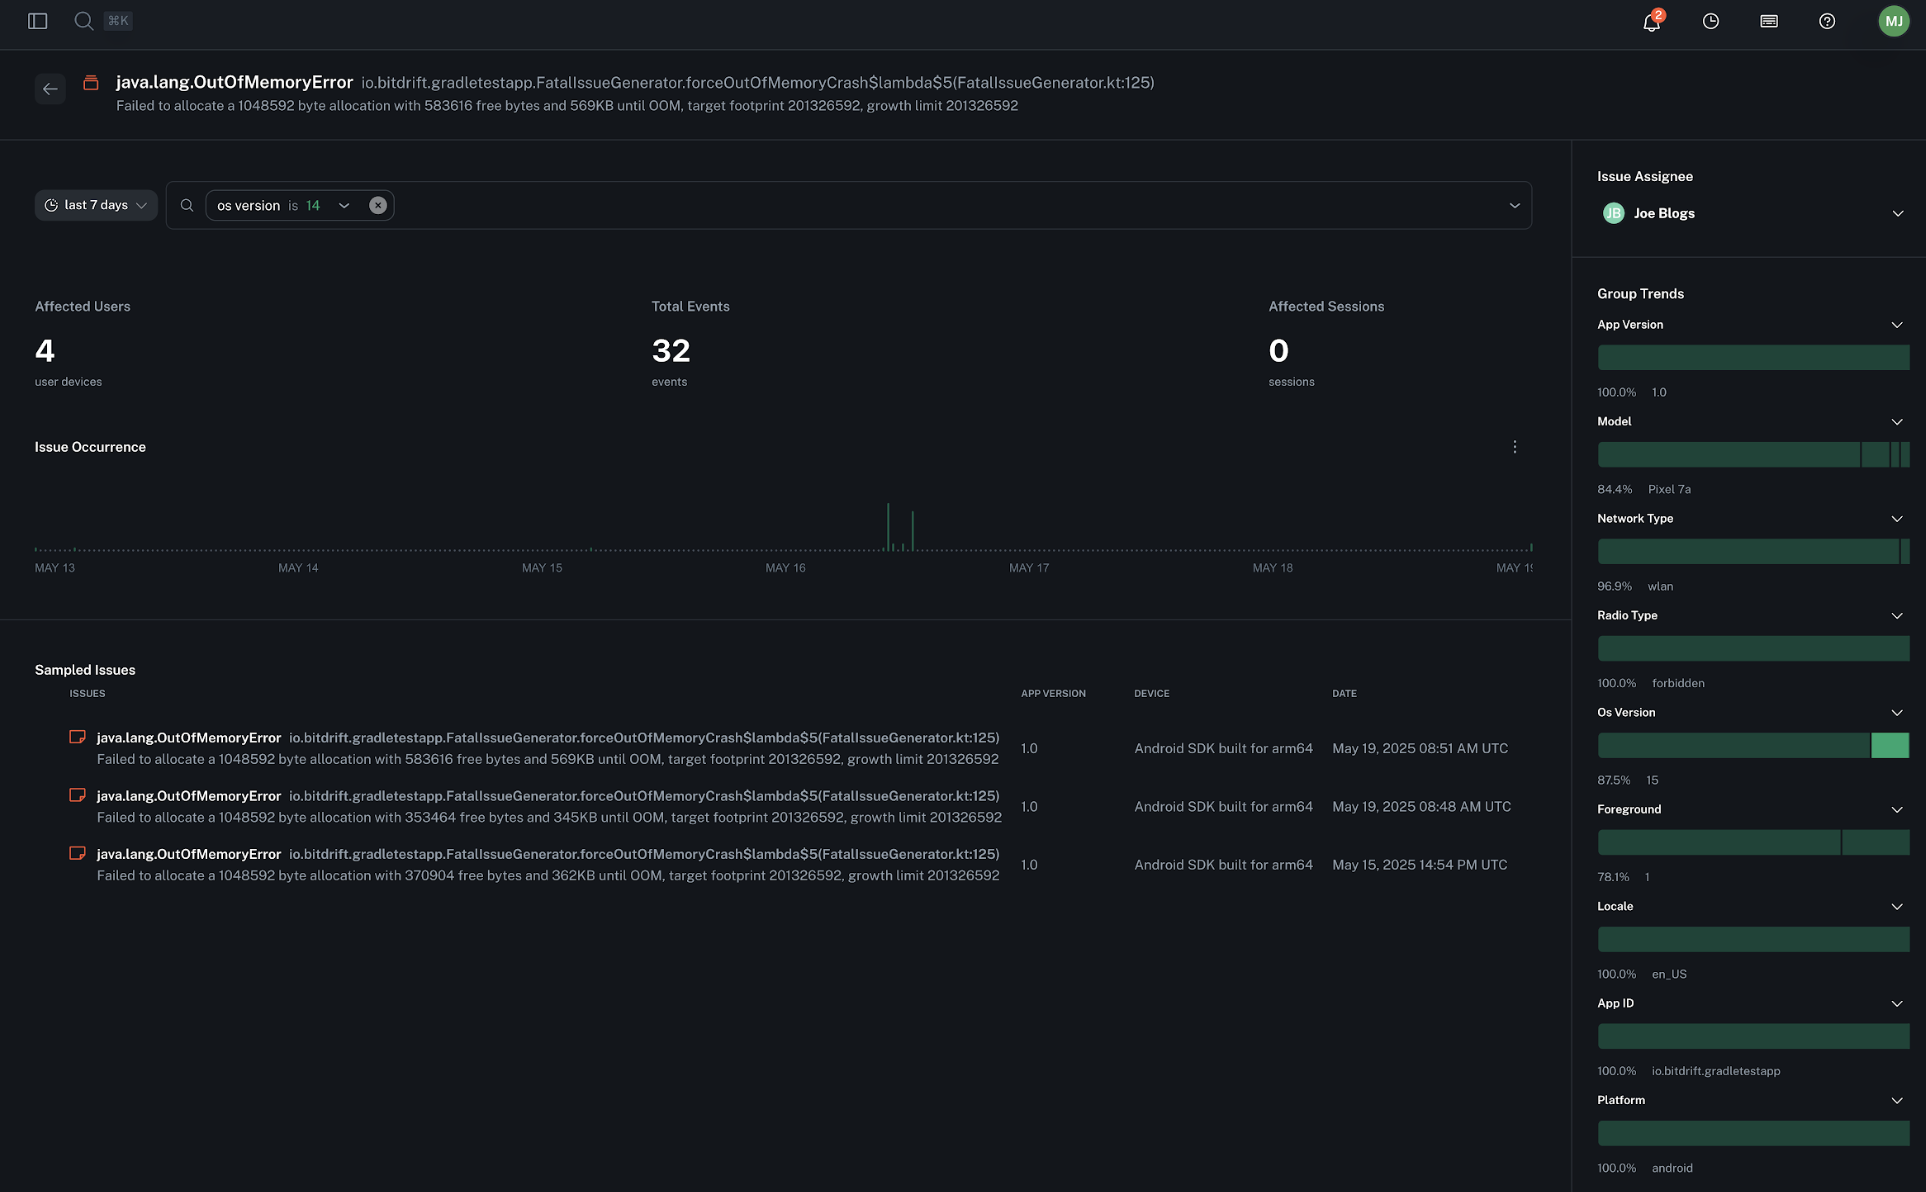Open the Issue Occurrence three-dot menu

coord(1515,446)
